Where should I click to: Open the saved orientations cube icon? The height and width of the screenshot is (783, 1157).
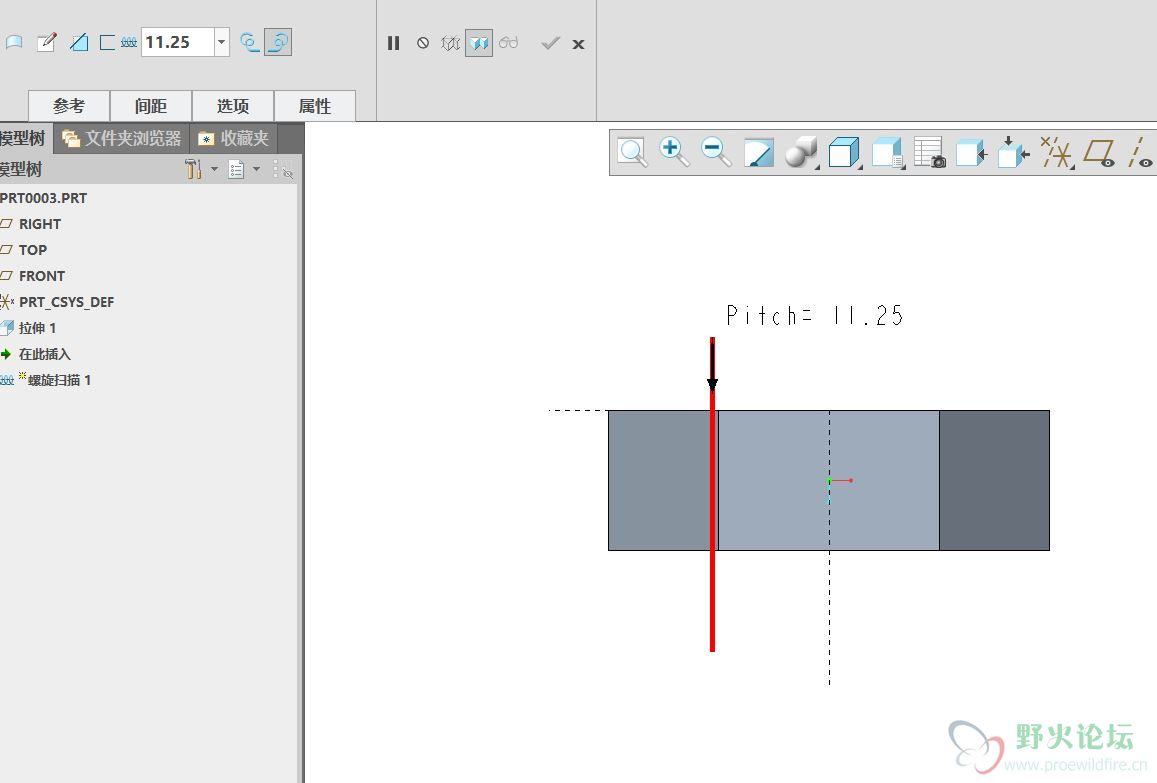[x=844, y=152]
